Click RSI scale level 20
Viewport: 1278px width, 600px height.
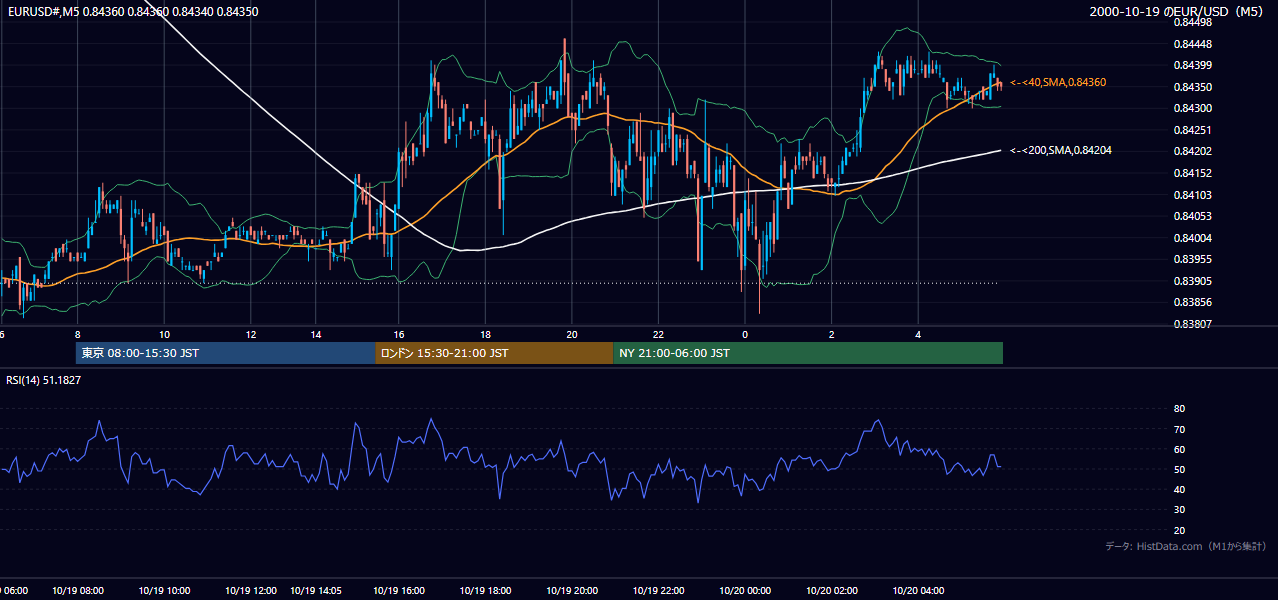click(x=1179, y=530)
